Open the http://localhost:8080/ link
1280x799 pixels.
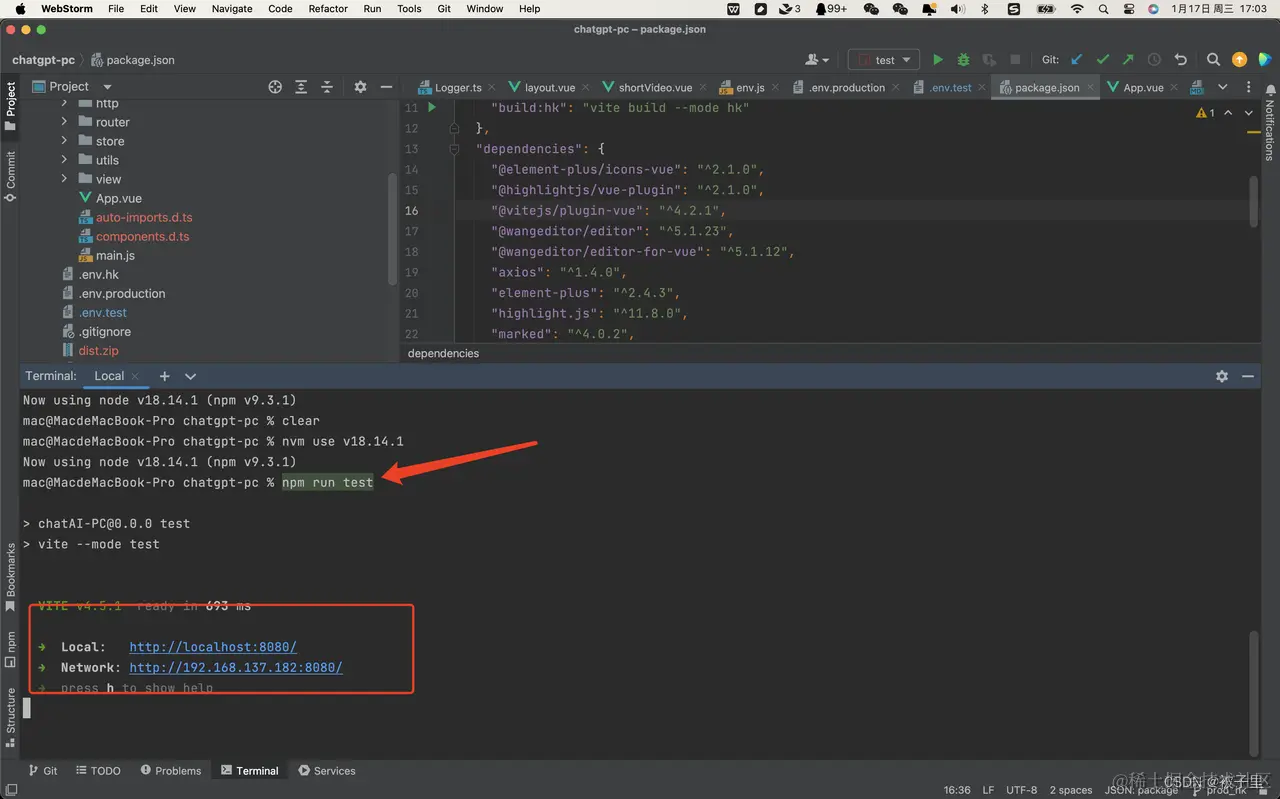[213, 647]
